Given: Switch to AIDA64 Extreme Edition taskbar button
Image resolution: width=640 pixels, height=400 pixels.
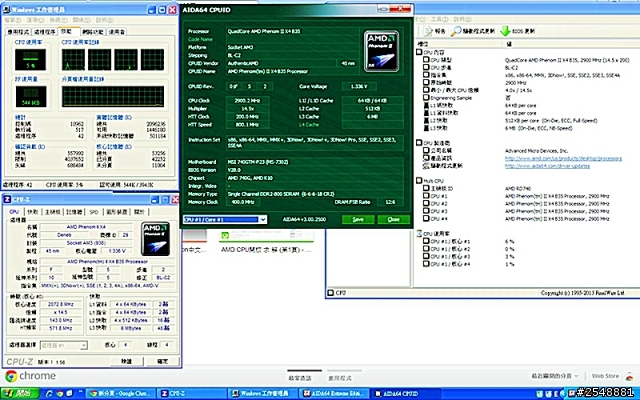Looking at the screenshot, I should [335, 393].
